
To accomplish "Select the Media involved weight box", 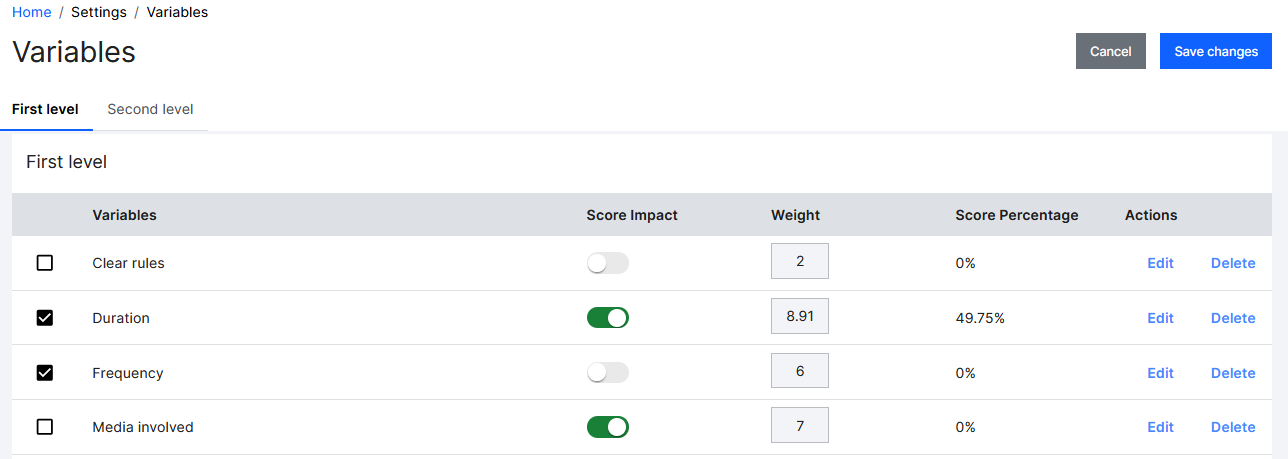I will click(800, 426).
